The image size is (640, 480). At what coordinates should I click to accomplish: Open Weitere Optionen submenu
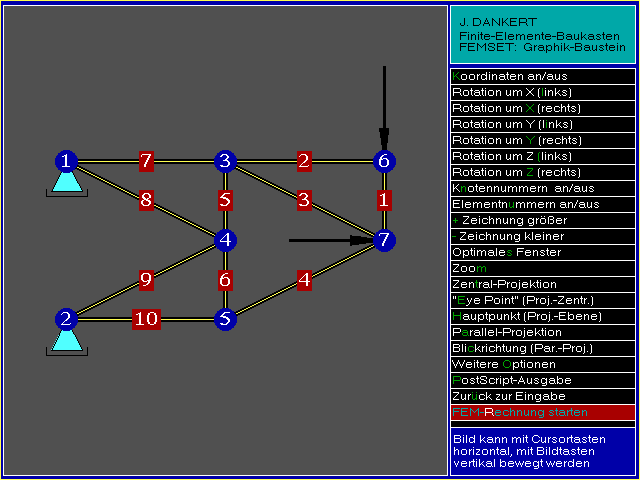click(542, 364)
